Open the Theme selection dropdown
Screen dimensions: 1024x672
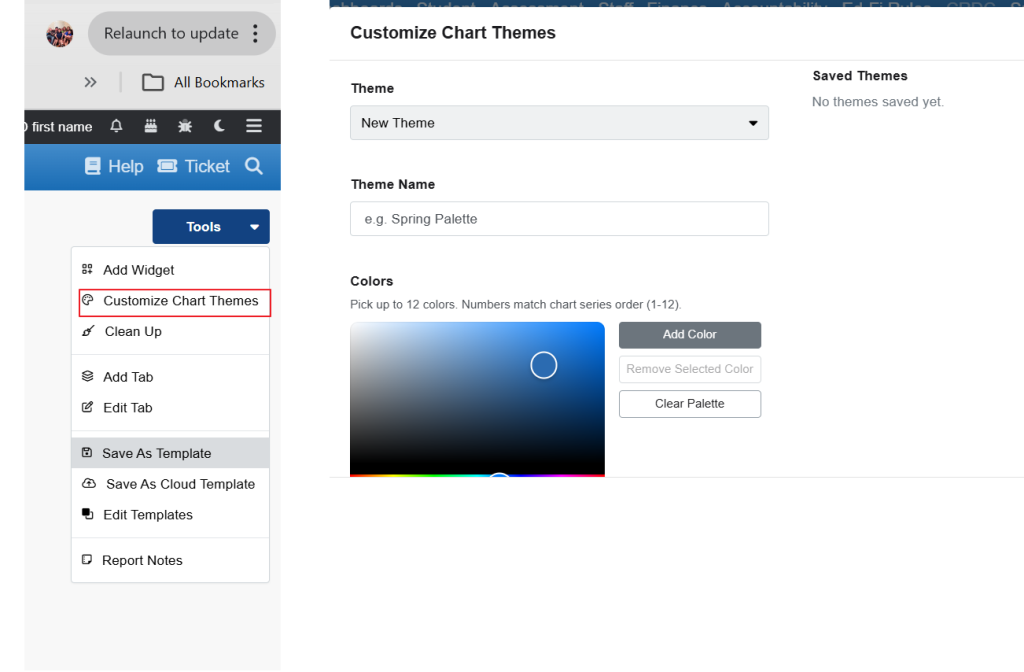point(559,123)
